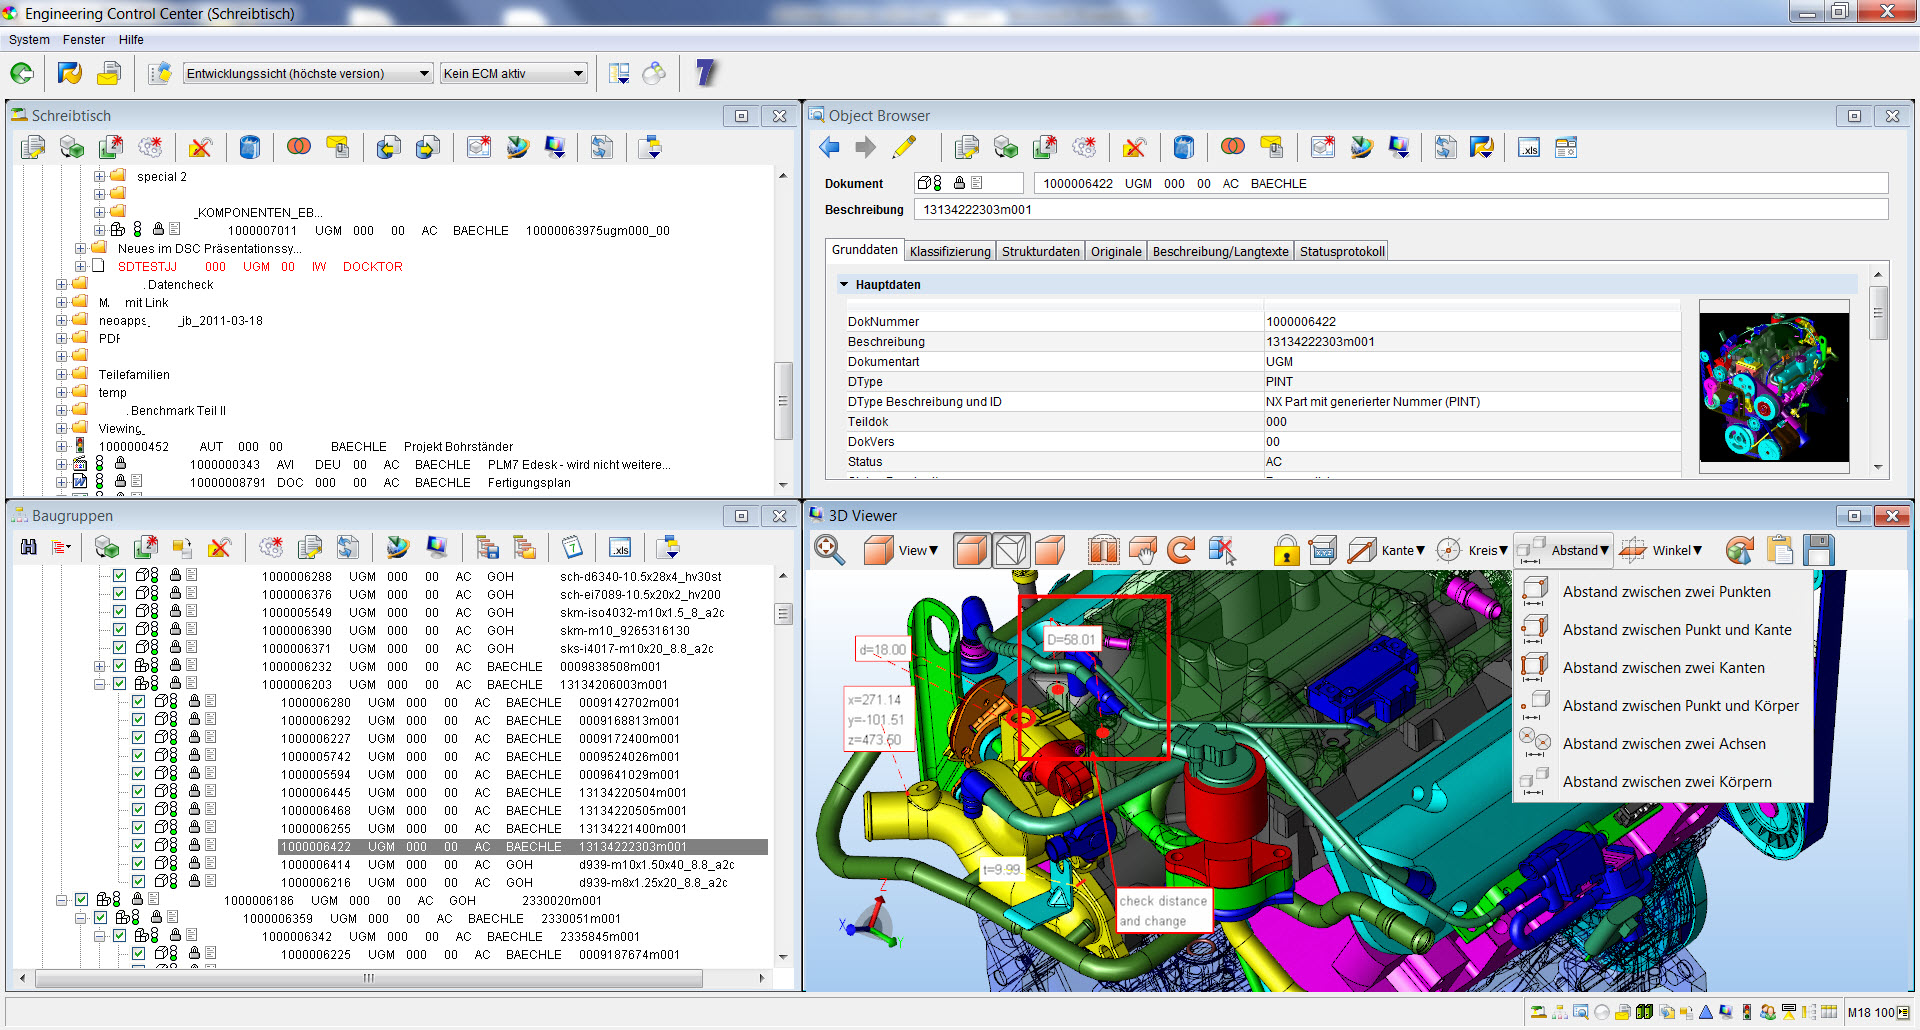Click the yellow pencil edit icon

(904, 148)
